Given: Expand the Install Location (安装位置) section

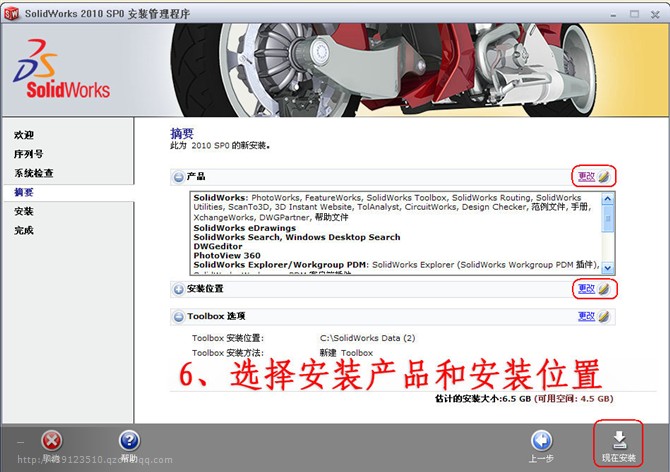Looking at the screenshot, I should 178,289.
